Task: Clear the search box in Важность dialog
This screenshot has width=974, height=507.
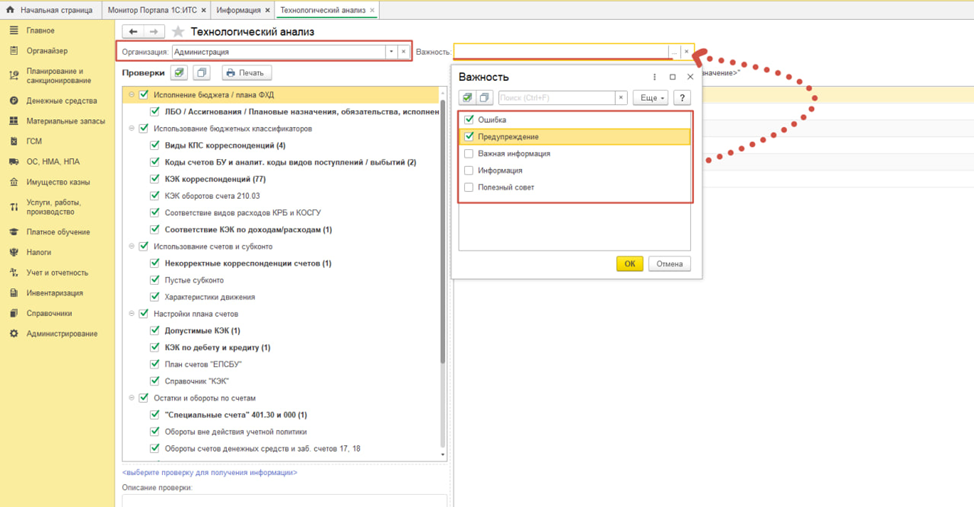Action: tap(621, 98)
